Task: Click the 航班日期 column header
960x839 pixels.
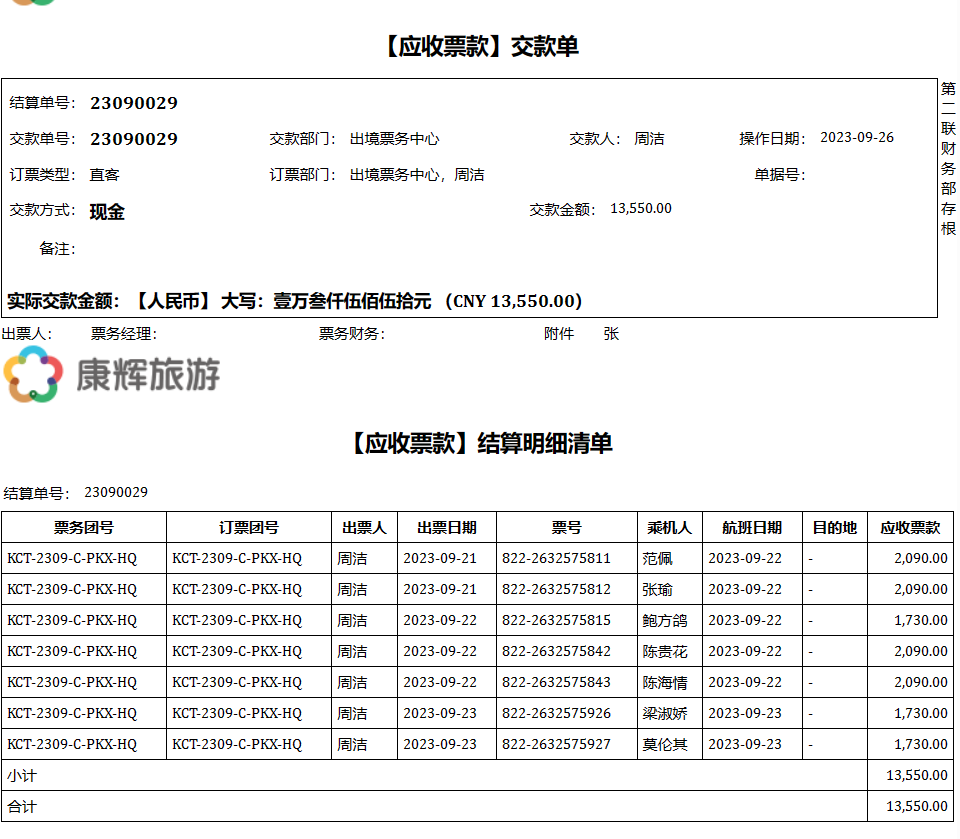Action: (752, 527)
